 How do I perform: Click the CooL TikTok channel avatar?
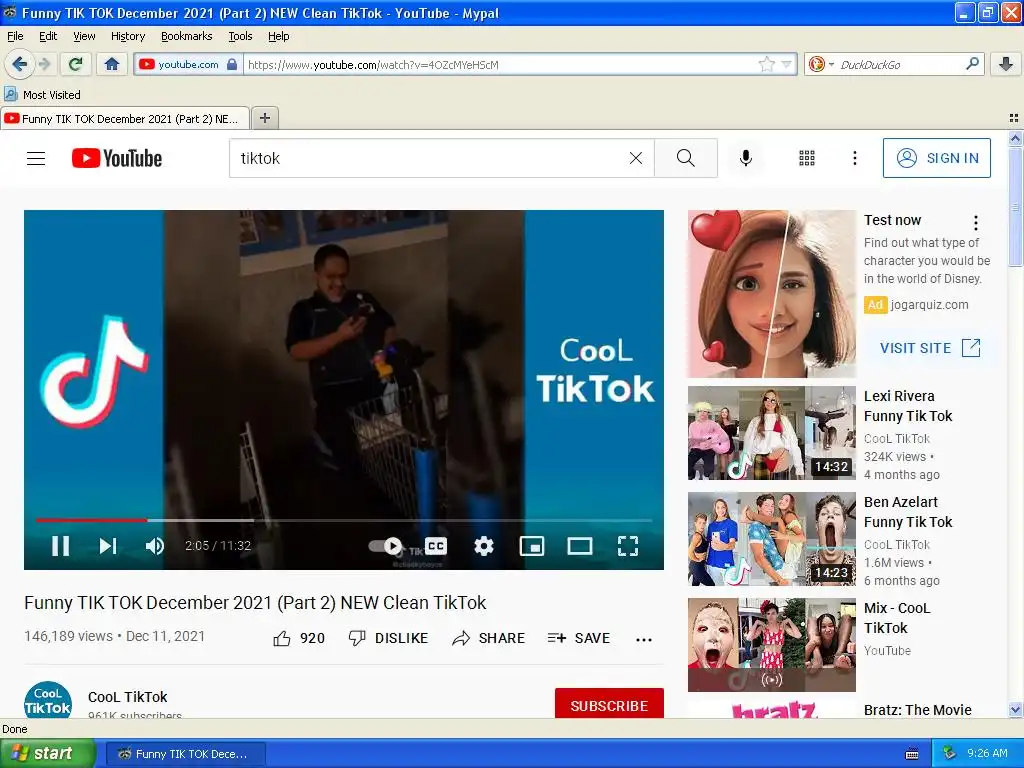(x=48, y=700)
